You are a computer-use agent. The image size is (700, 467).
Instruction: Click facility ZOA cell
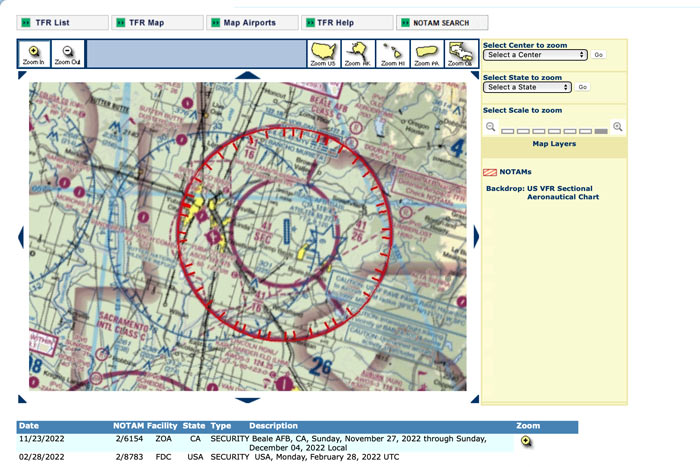click(163, 439)
